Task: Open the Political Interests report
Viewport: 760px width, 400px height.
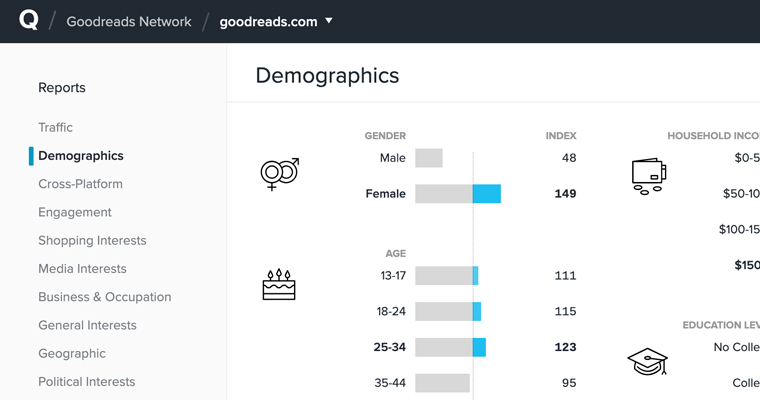Action: (87, 382)
